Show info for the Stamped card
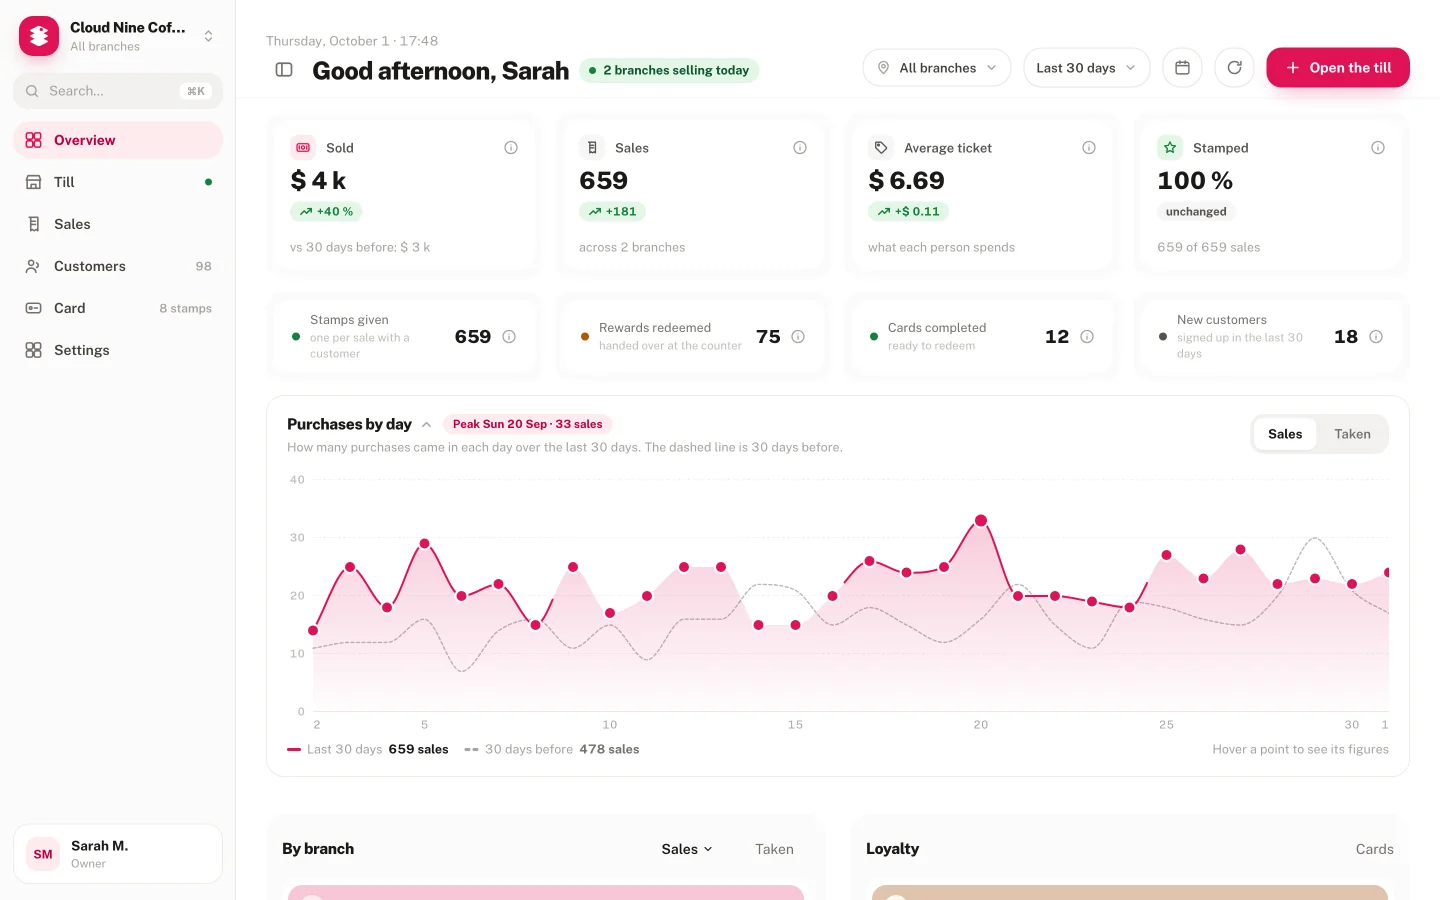 click(x=1378, y=148)
